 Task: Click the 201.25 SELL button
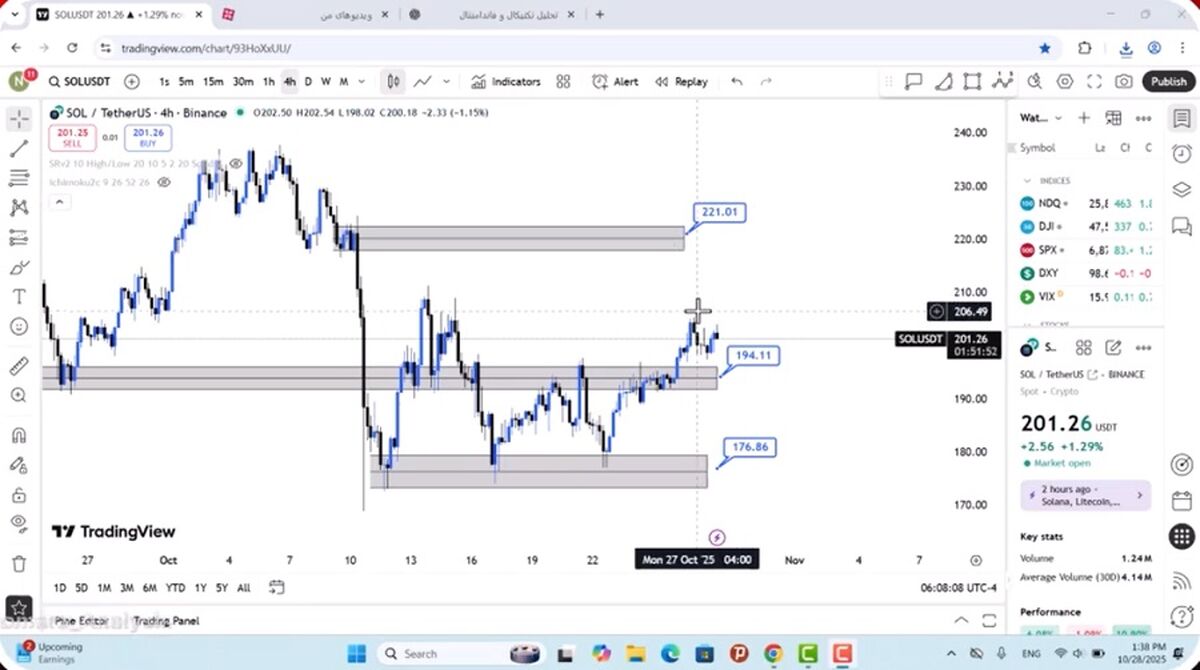pyautogui.click(x=72, y=138)
